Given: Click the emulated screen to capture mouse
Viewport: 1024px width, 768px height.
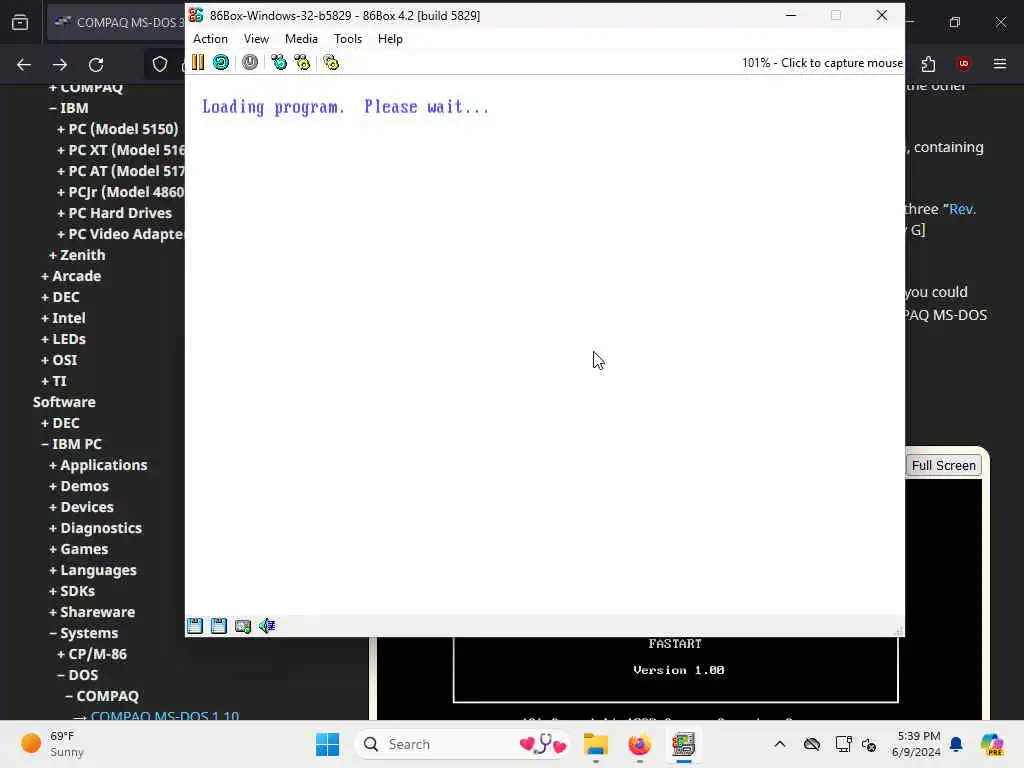Looking at the screenshot, I should 545,345.
